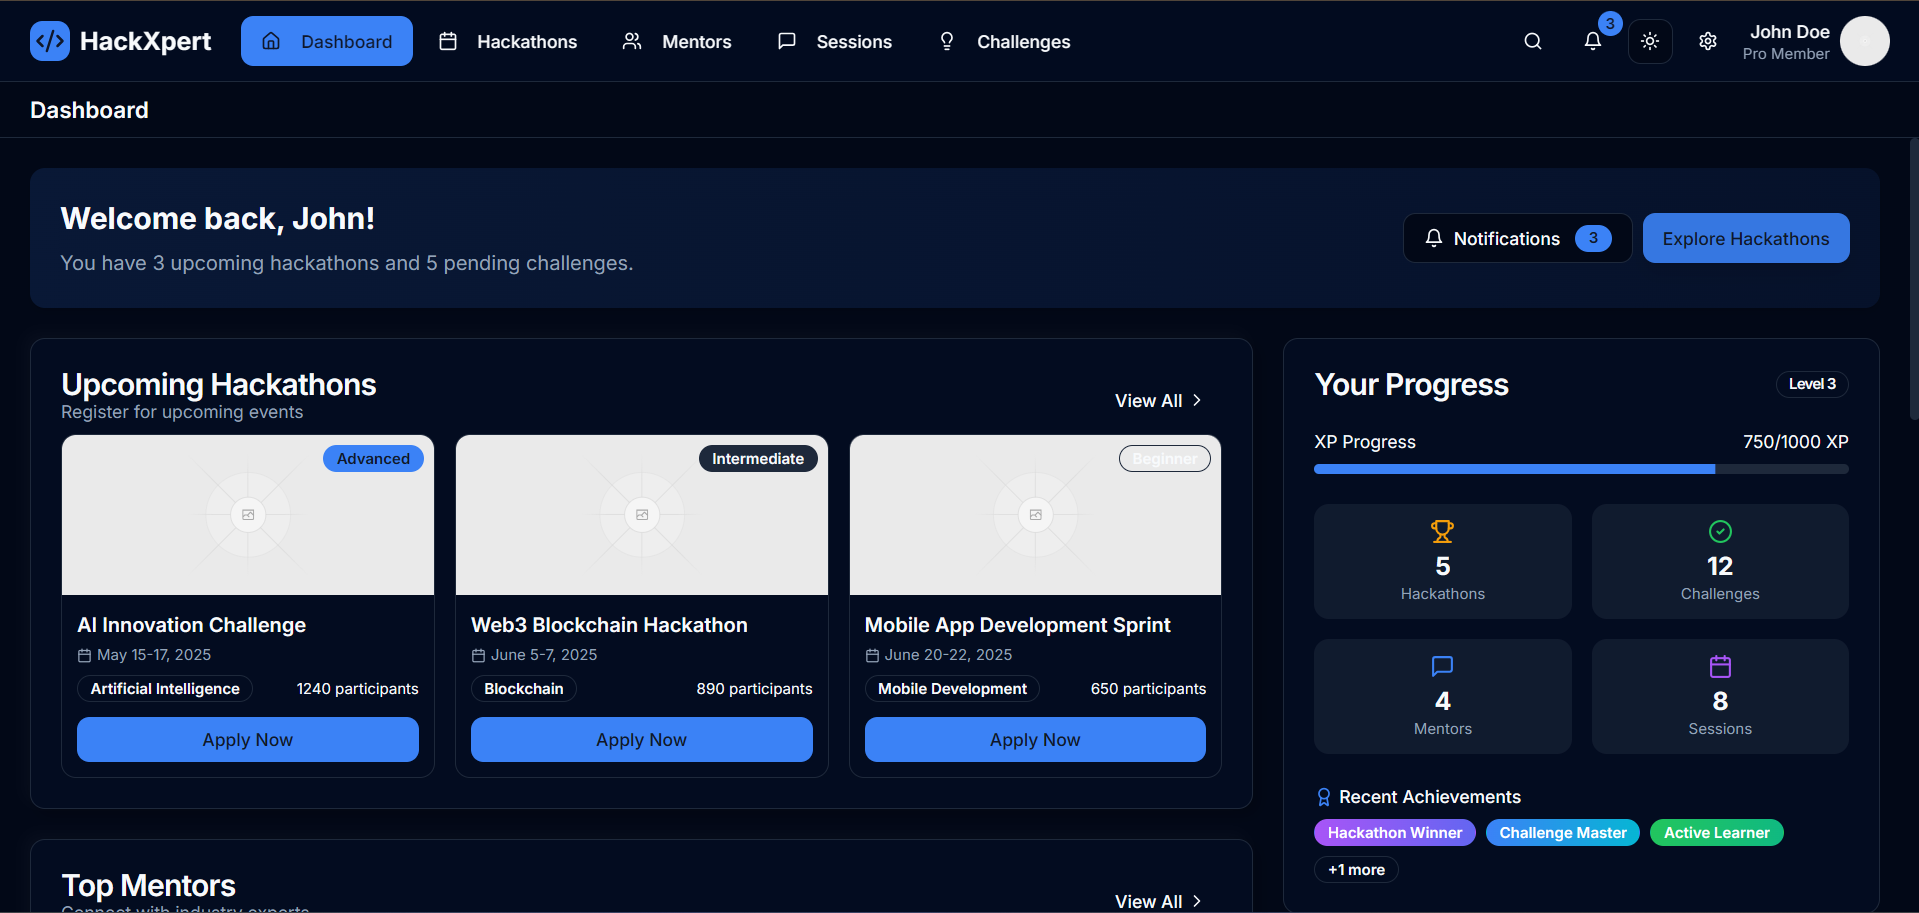Open the AI Innovation Challenge thumbnail image

pos(248,515)
